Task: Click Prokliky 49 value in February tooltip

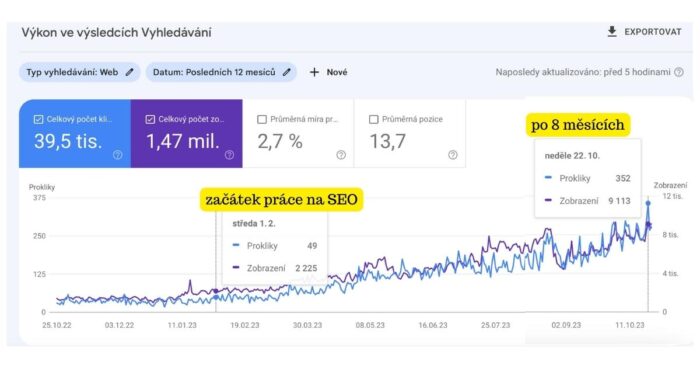Action: [312, 246]
